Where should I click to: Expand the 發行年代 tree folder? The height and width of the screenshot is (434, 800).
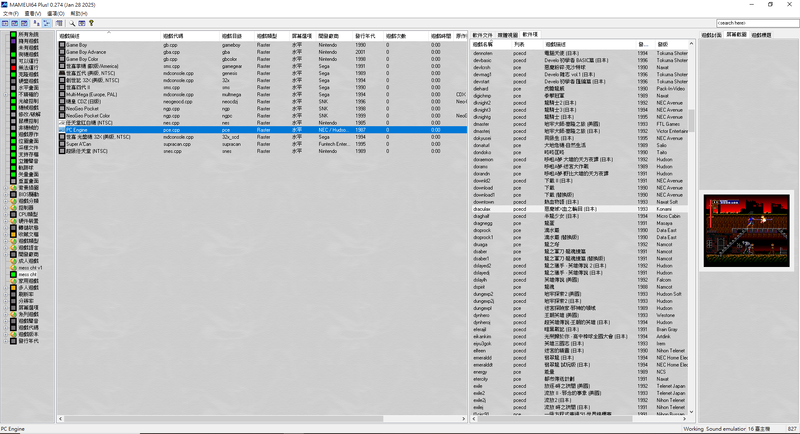[x=6, y=341]
